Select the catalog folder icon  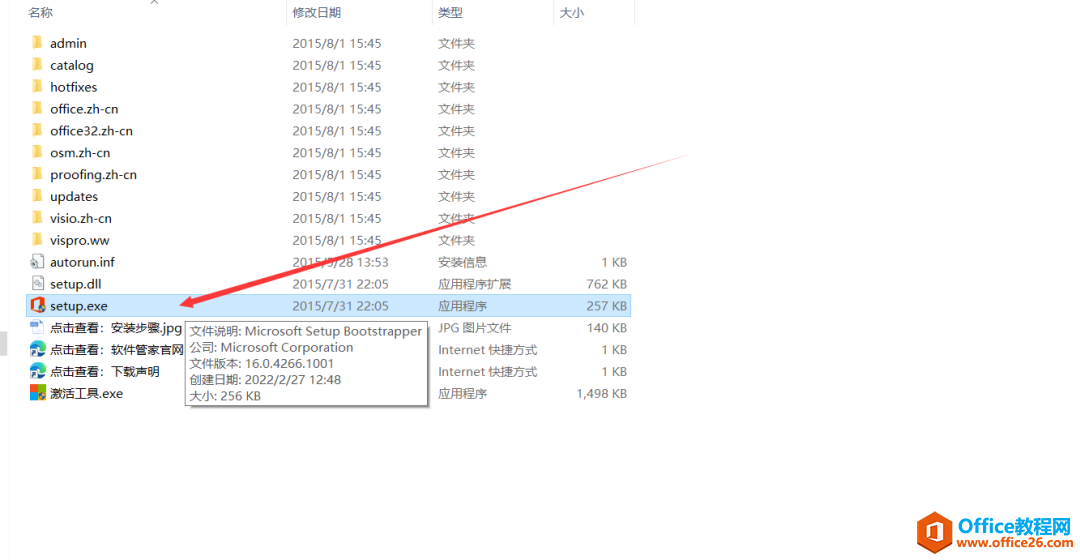click(37, 65)
